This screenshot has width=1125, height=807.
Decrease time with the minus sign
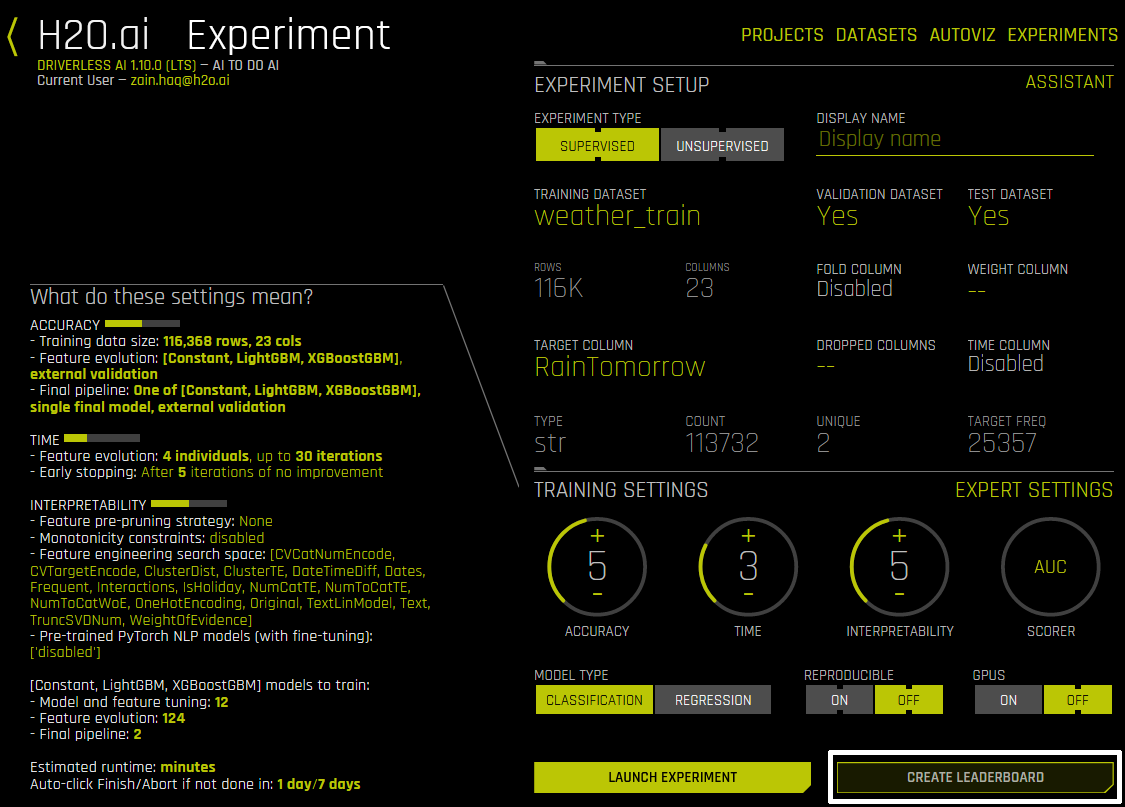click(x=748, y=595)
